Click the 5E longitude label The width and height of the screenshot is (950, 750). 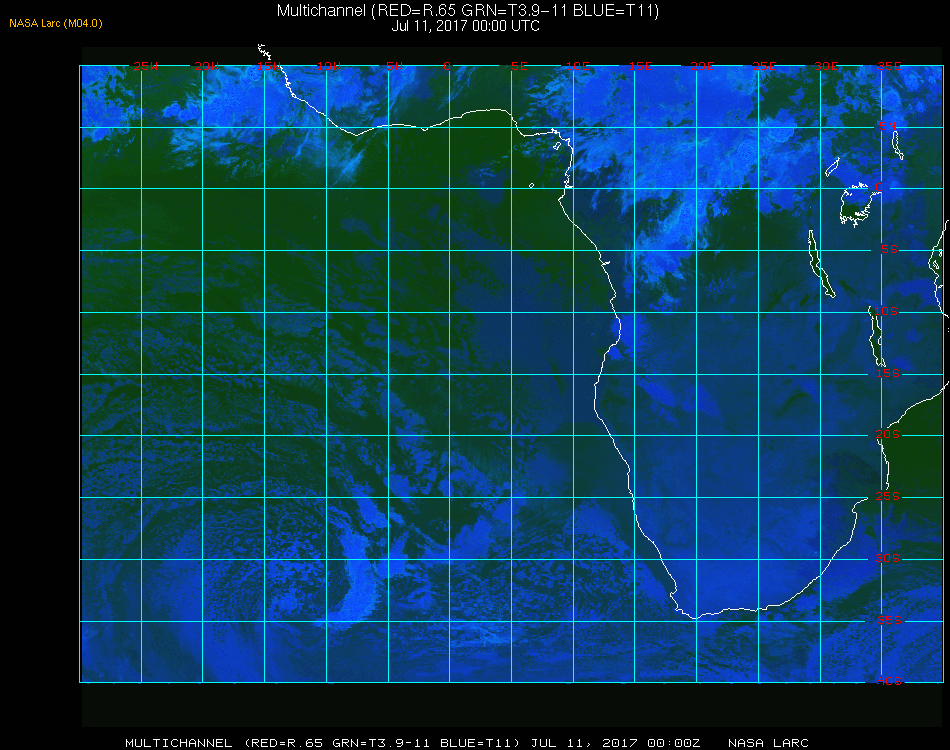[x=519, y=66]
